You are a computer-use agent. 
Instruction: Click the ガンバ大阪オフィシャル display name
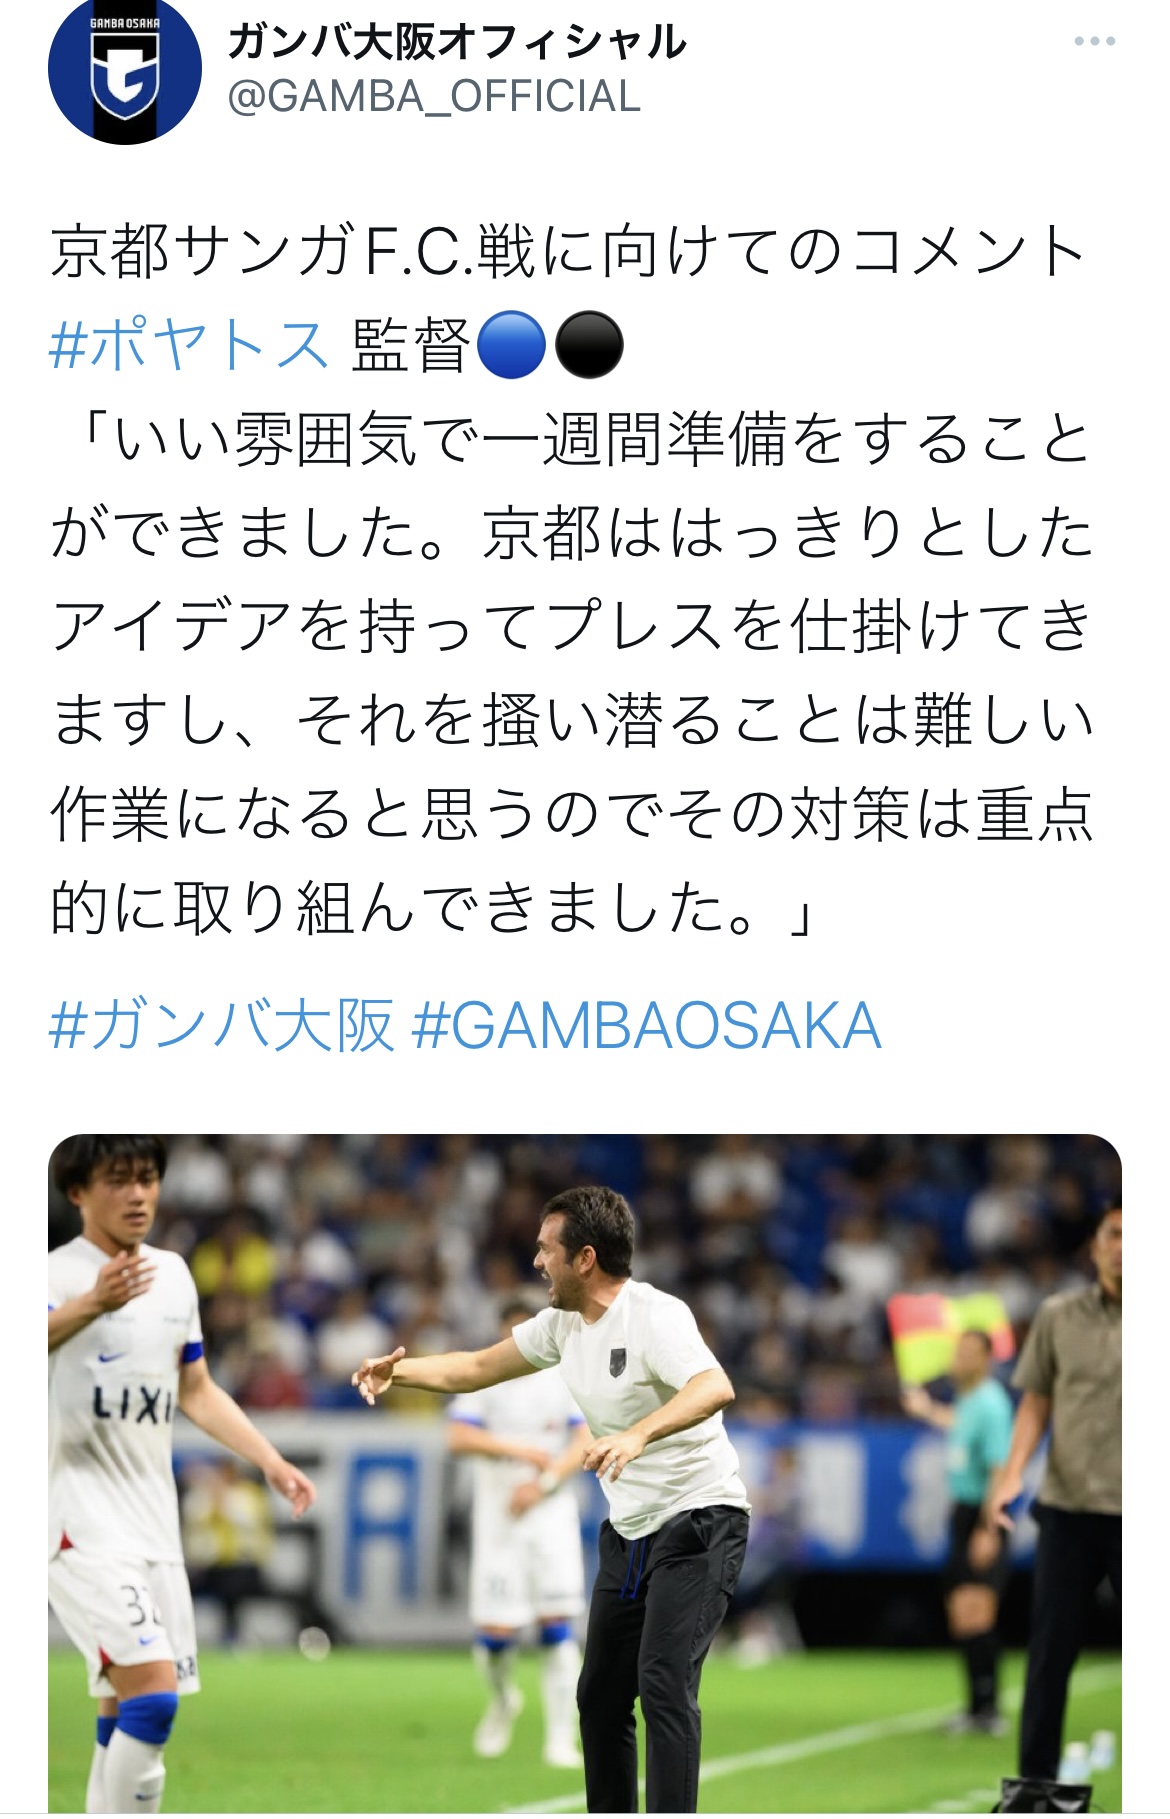pos(457,42)
